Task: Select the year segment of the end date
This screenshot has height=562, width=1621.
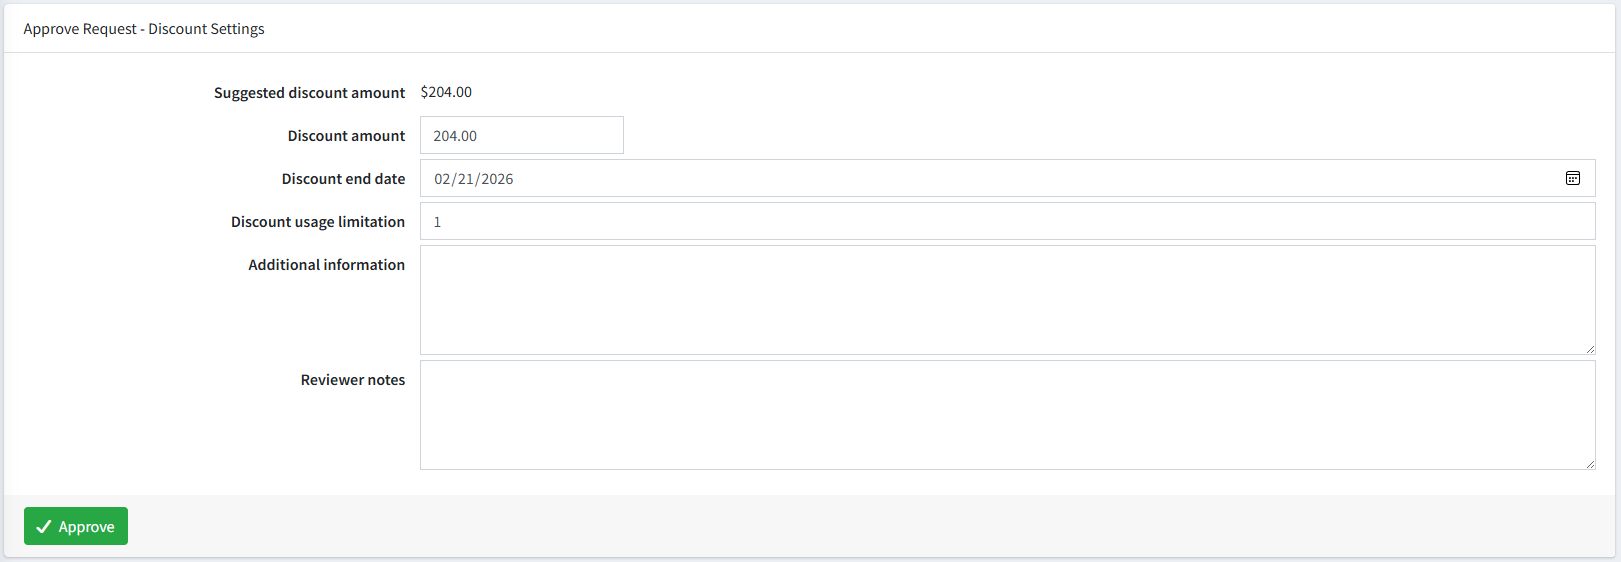Action: click(x=497, y=179)
